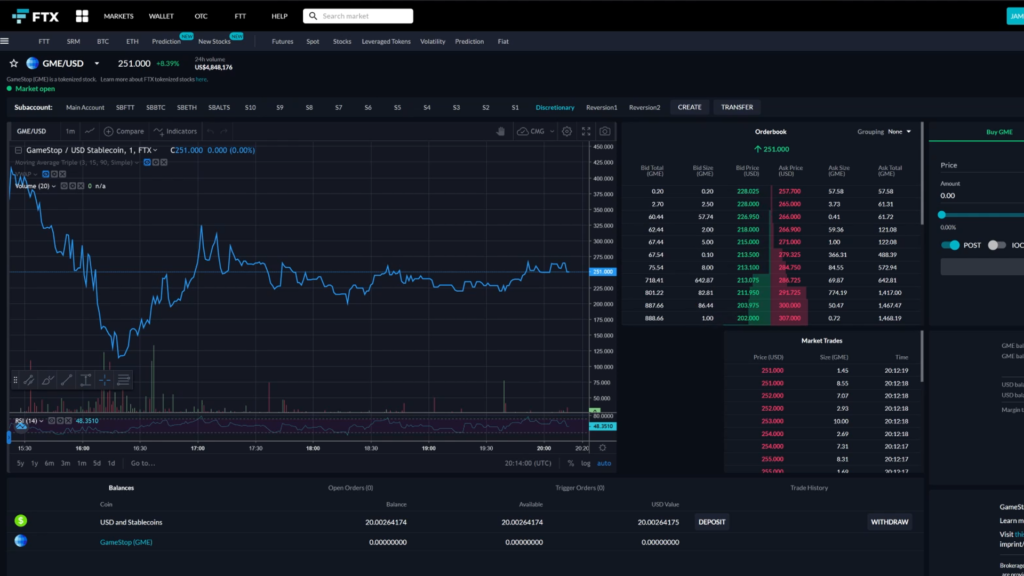This screenshot has width=1024, height=576.
Task: Switch to Trade History tab
Action: (x=809, y=488)
